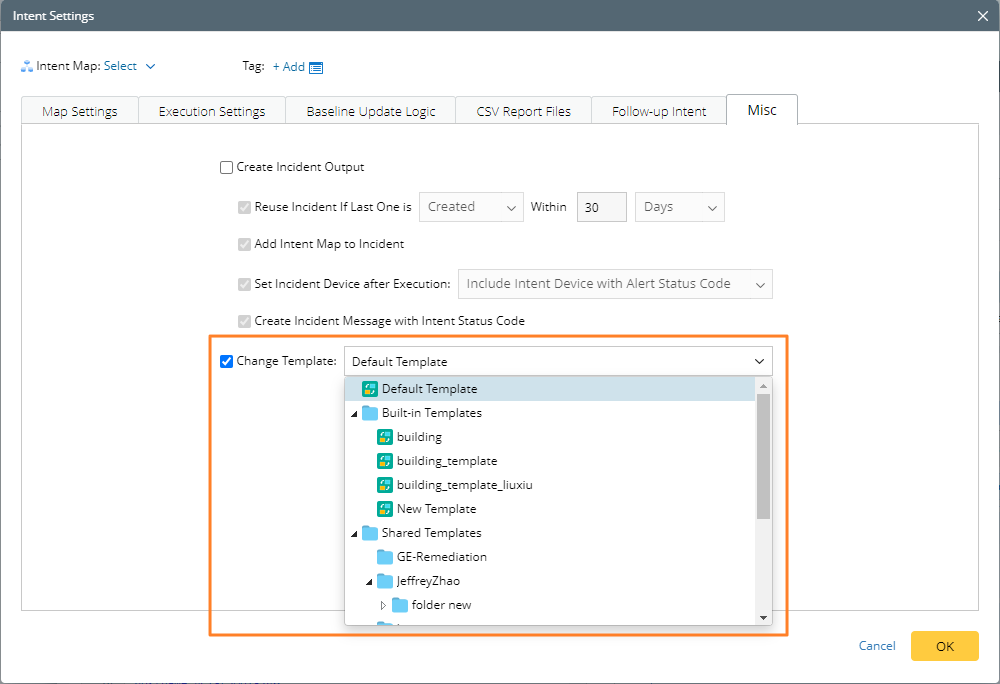Click the Within days number field
This screenshot has width=1000, height=684.
(602, 207)
